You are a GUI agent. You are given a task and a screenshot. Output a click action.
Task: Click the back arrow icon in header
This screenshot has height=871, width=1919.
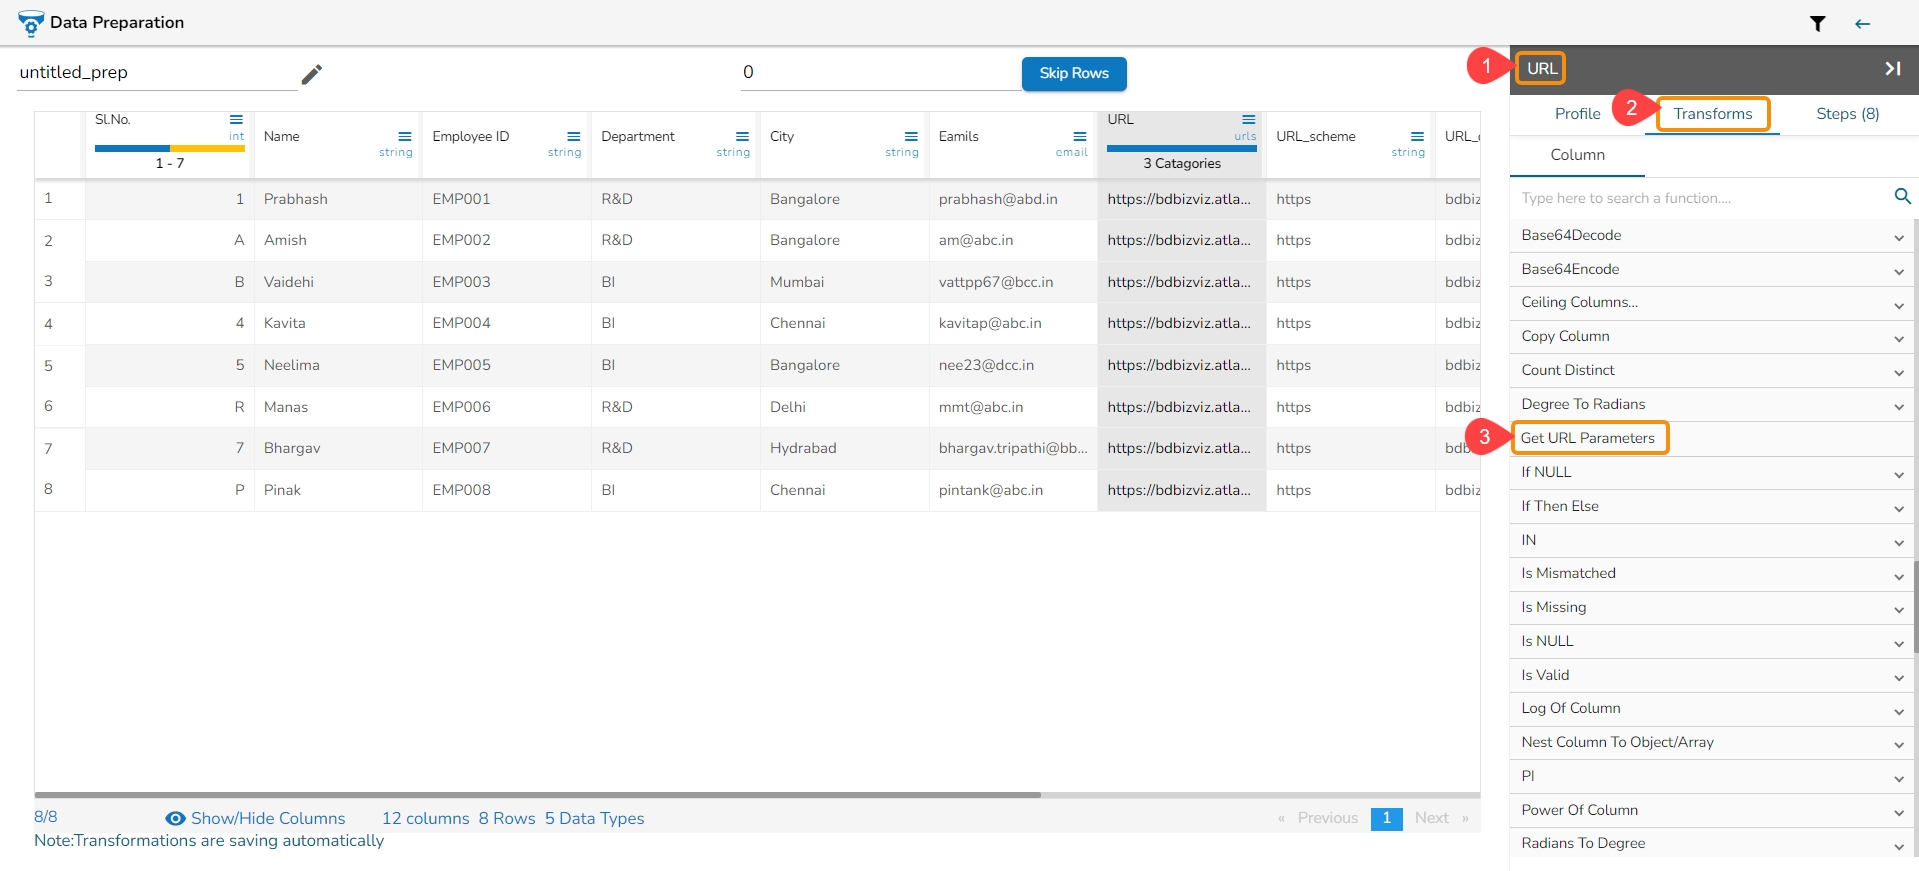[1862, 24]
